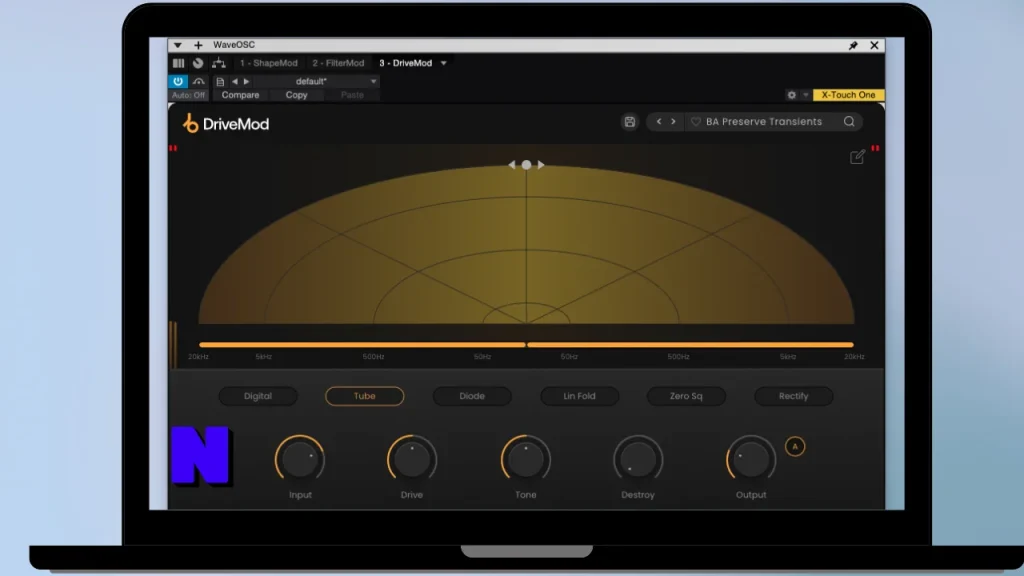Click the Compare button
The width and height of the screenshot is (1024, 576).
[240, 95]
